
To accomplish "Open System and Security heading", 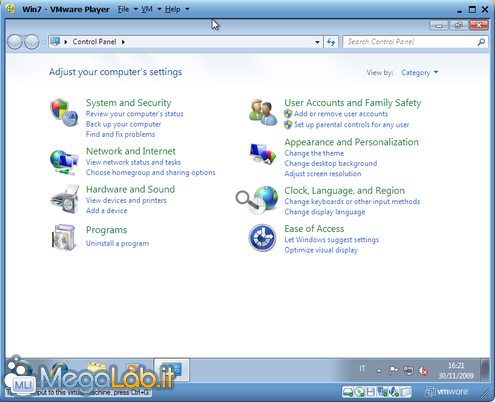I will tap(129, 103).
